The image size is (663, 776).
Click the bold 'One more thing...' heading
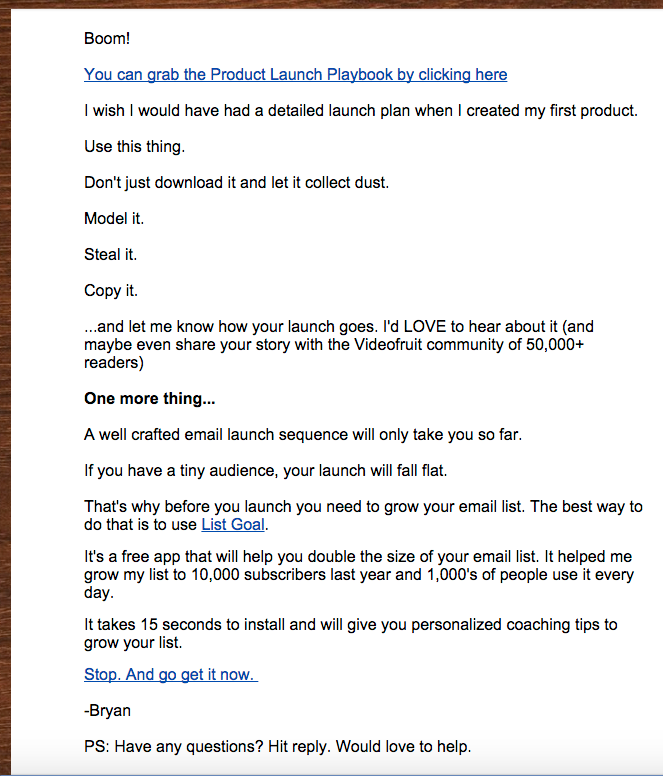(149, 398)
